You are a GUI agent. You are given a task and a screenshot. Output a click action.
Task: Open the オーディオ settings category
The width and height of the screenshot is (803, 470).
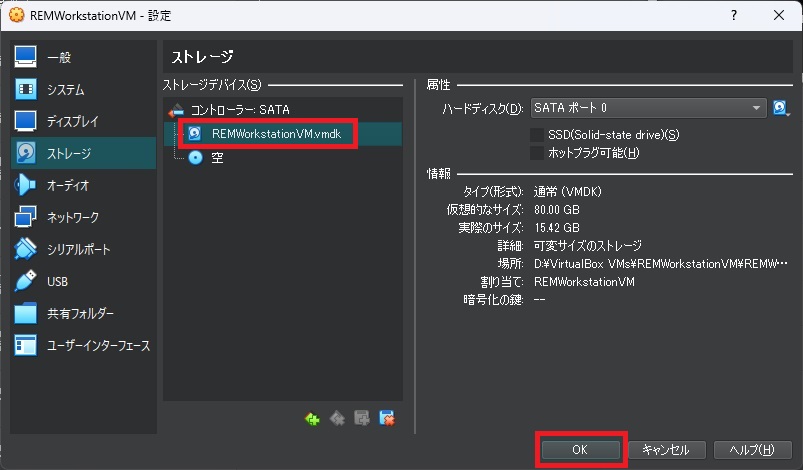[83, 185]
